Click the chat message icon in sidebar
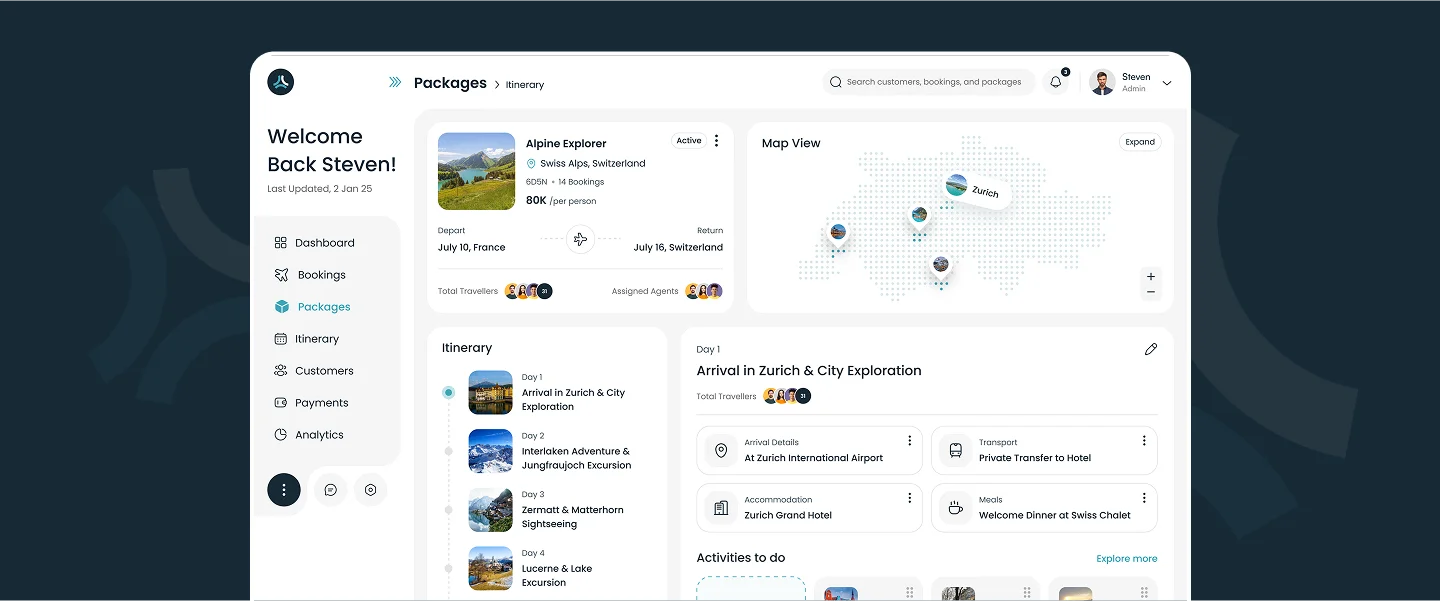The height and width of the screenshot is (601, 1440). (x=330, y=490)
